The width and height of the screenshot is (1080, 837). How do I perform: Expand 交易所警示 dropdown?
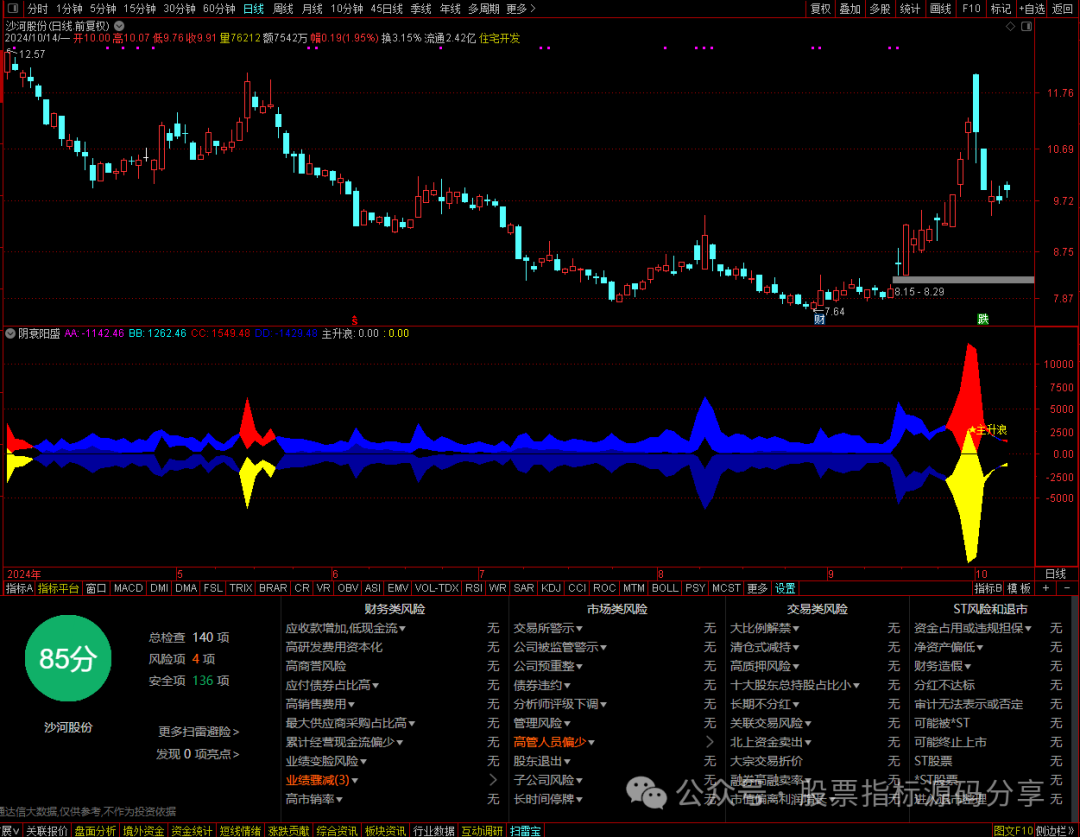tap(548, 628)
